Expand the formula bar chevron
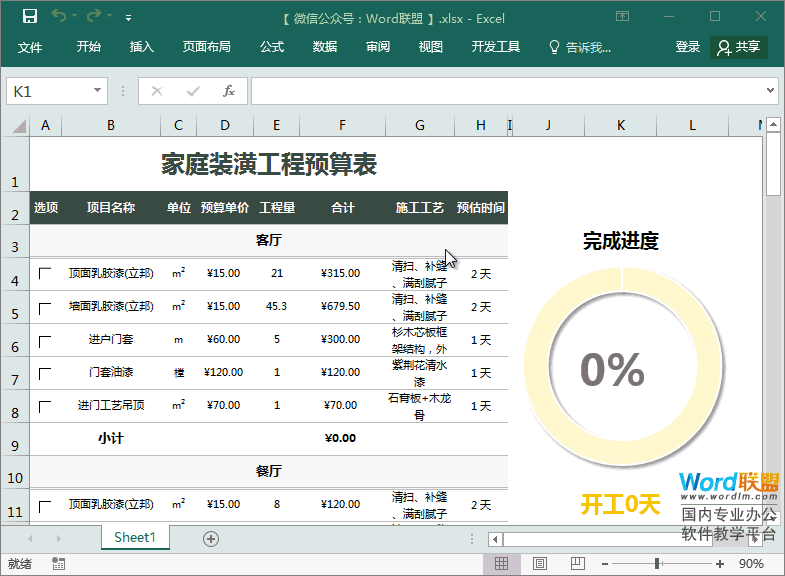The width and height of the screenshot is (785, 576). click(x=770, y=91)
